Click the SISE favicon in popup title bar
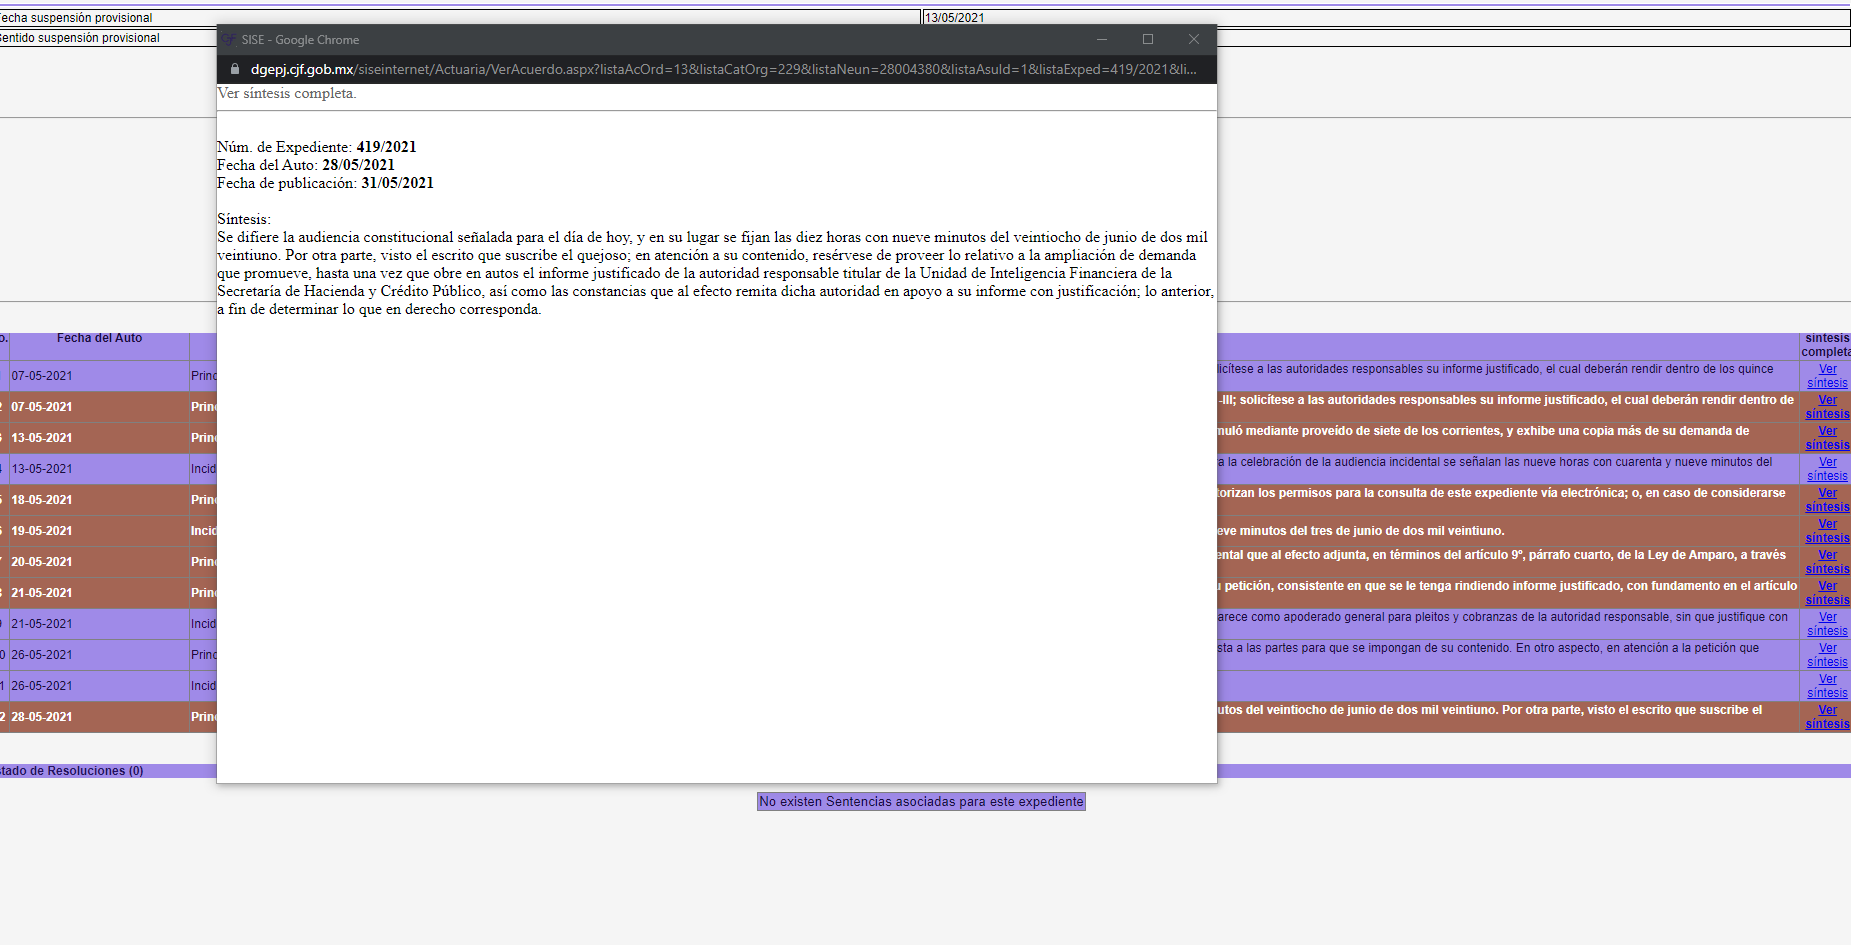 [228, 40]
